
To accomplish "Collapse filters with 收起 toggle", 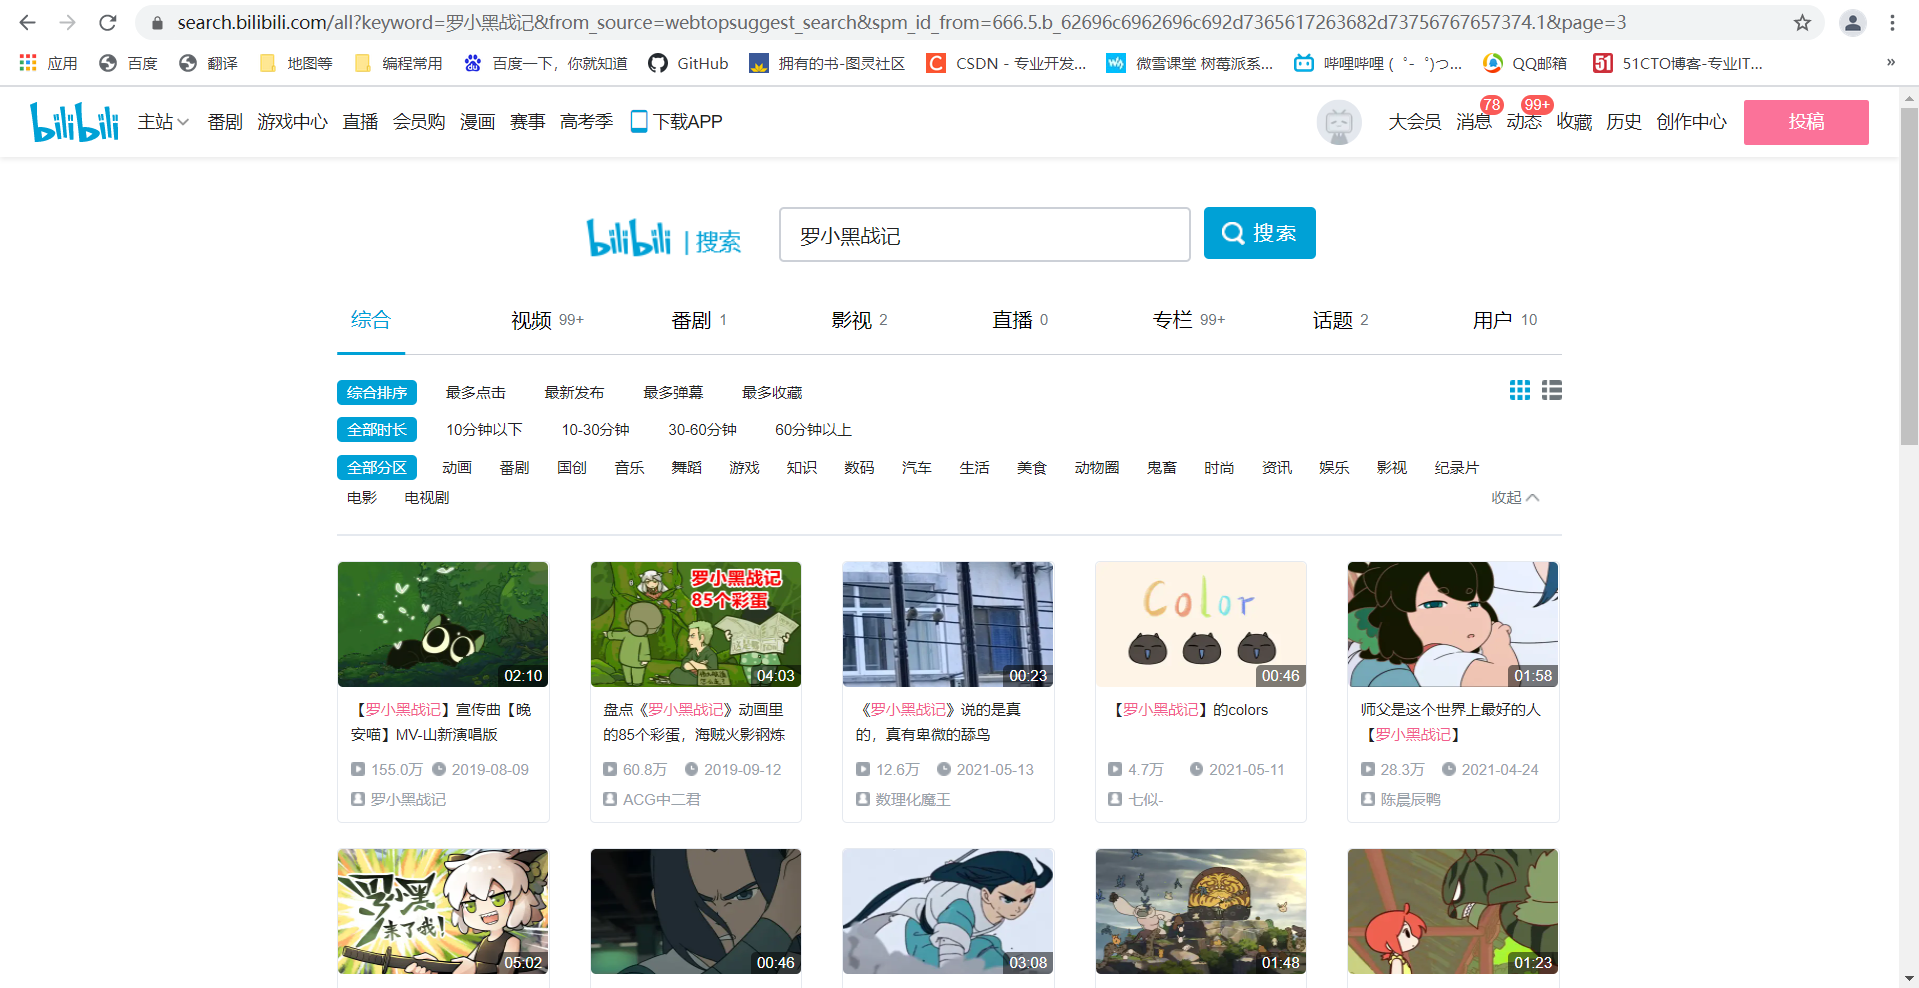I will point(1515,498).
